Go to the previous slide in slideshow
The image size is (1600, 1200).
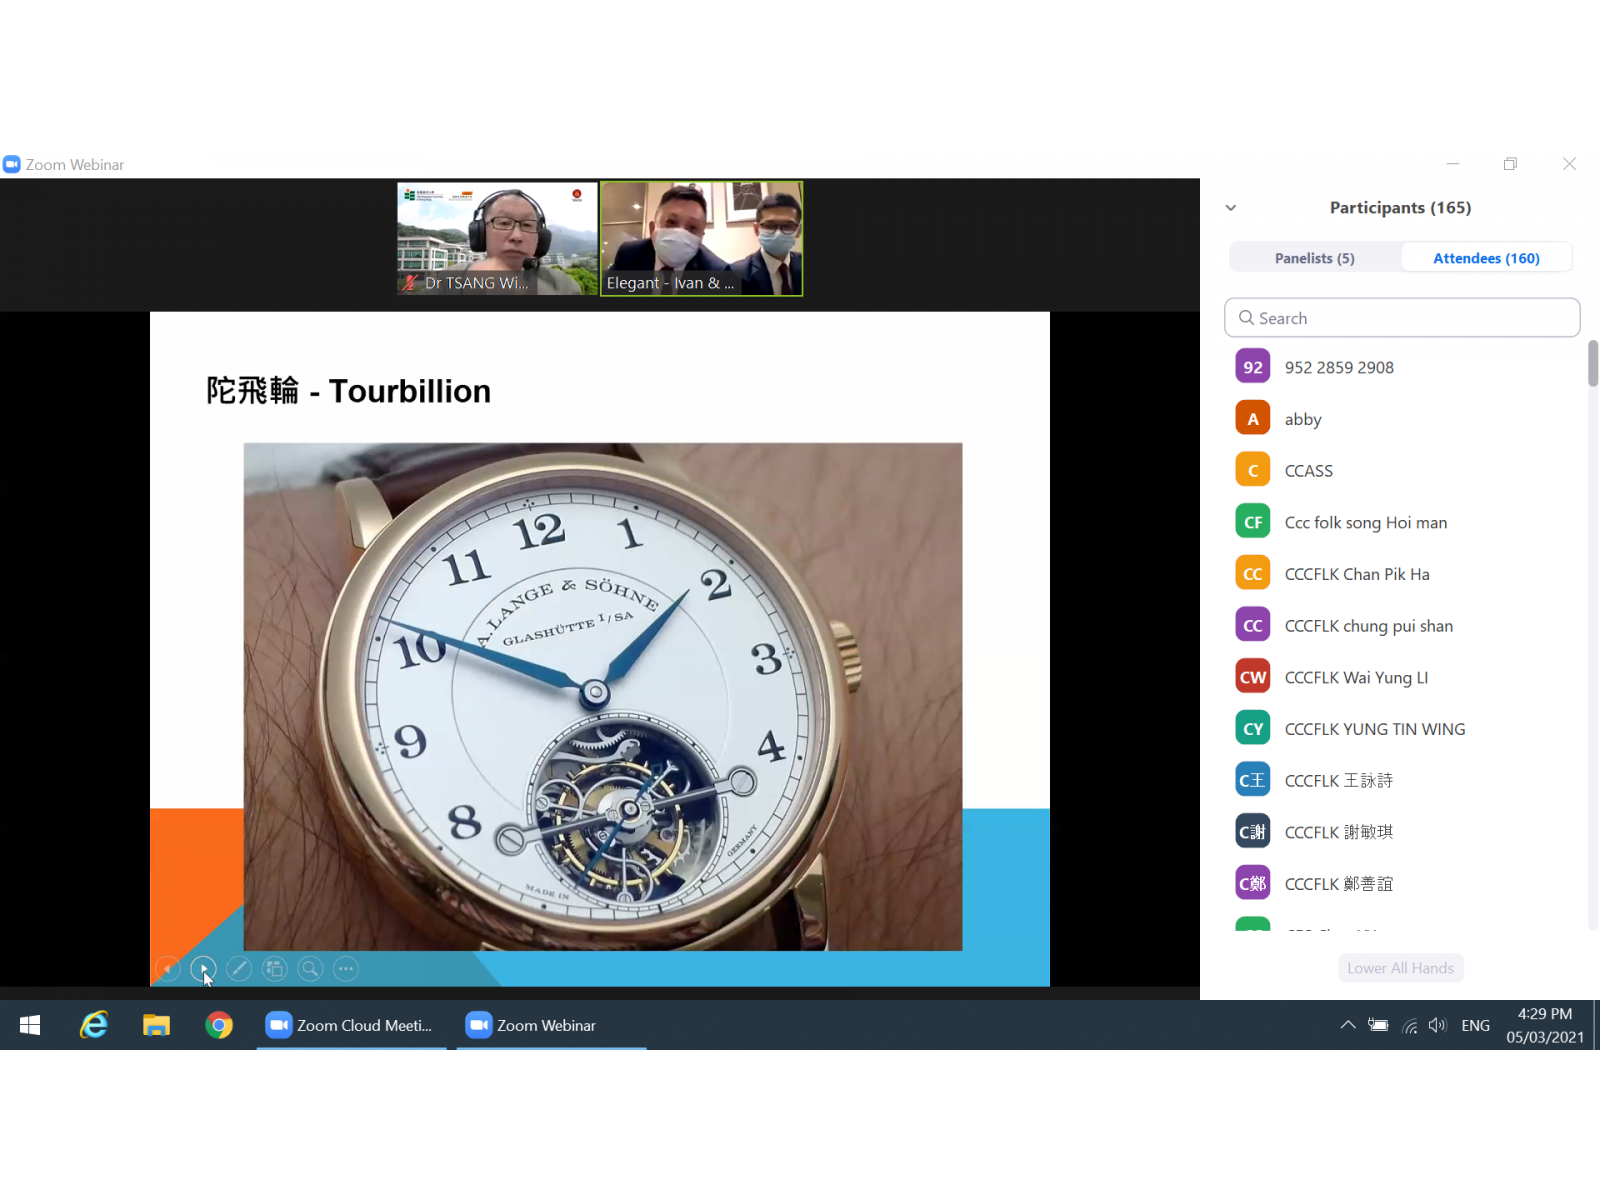click(168, 968)
